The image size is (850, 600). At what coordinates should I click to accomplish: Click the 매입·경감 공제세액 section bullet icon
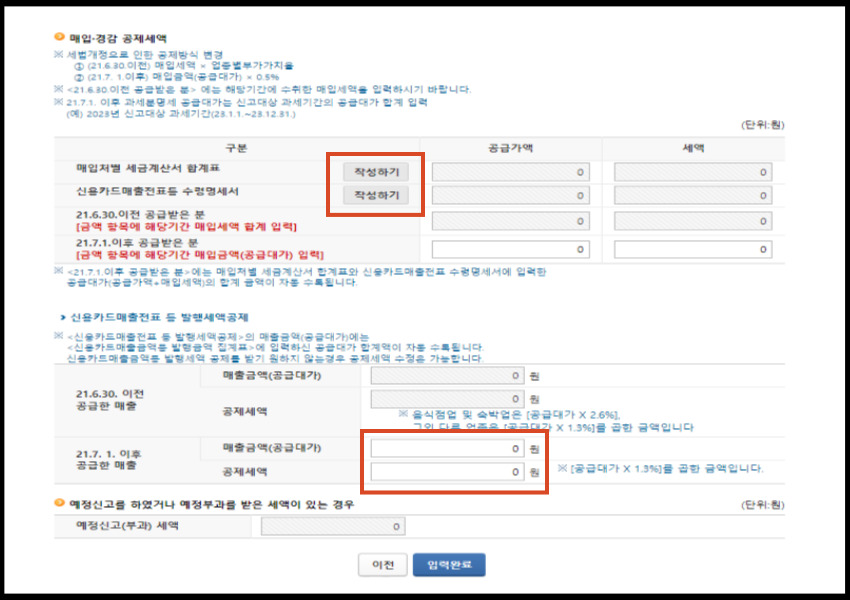(x=57, y=35)
